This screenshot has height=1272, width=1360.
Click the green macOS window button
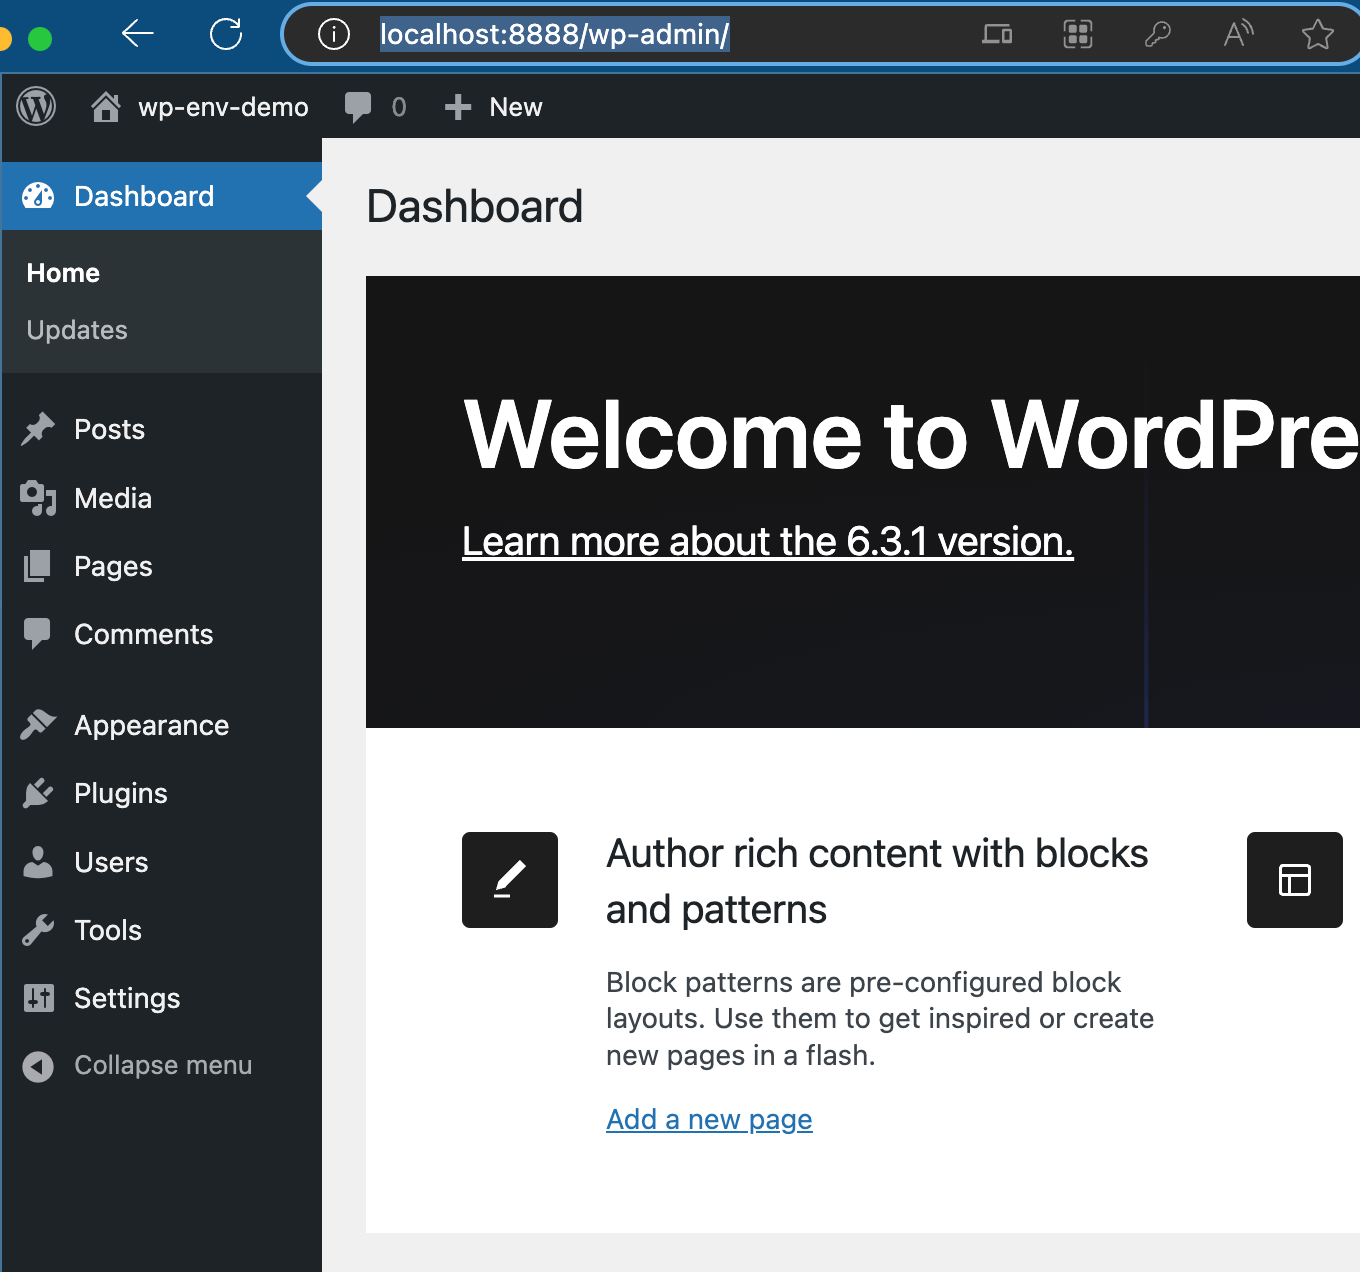pyautogui.click(x=40, y=39)
